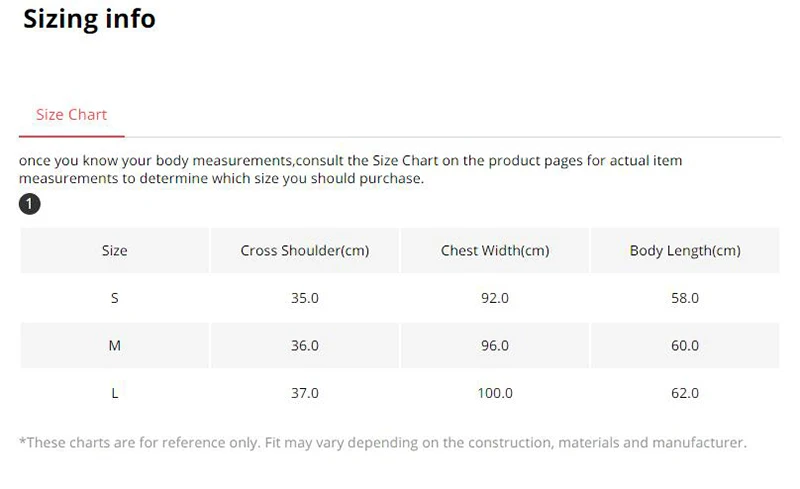Click the 37.0 cross shoulder value
800x489 pixels.
[x=305, y=393]
